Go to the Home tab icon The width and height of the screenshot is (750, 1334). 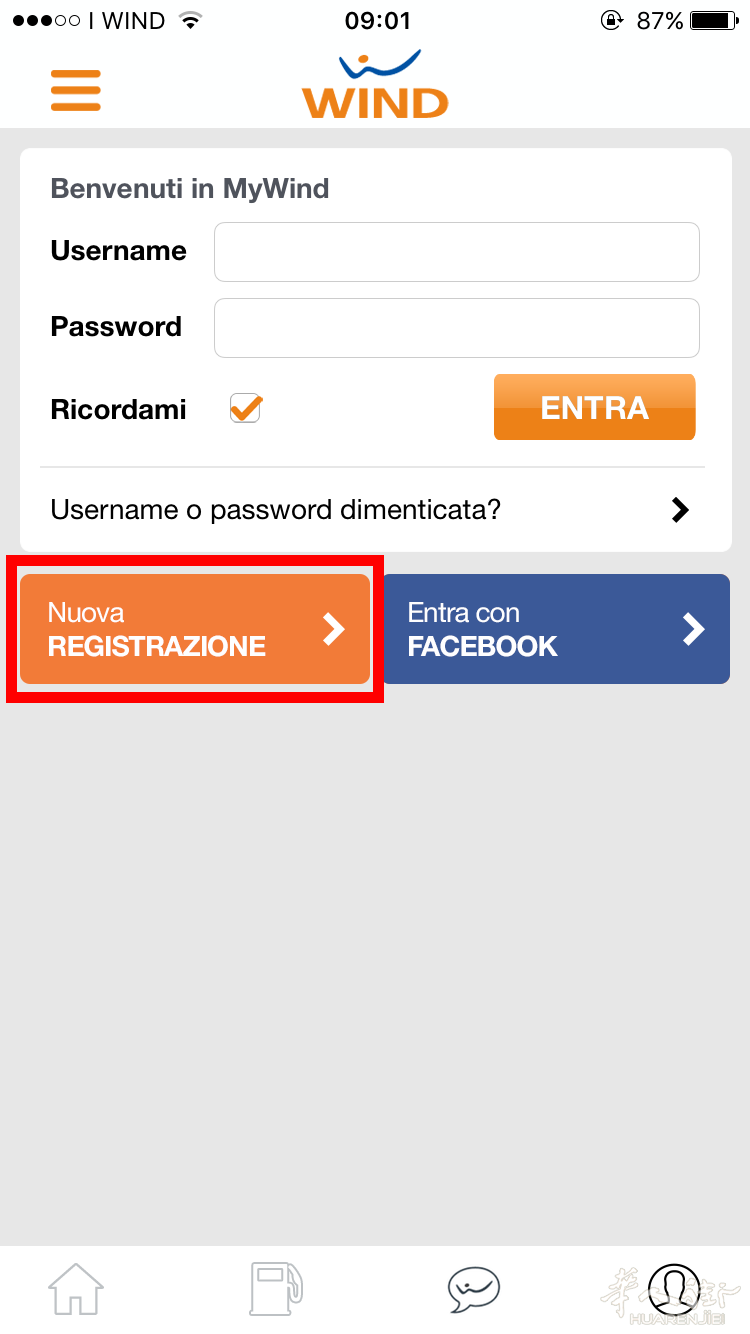point(77,1288)
